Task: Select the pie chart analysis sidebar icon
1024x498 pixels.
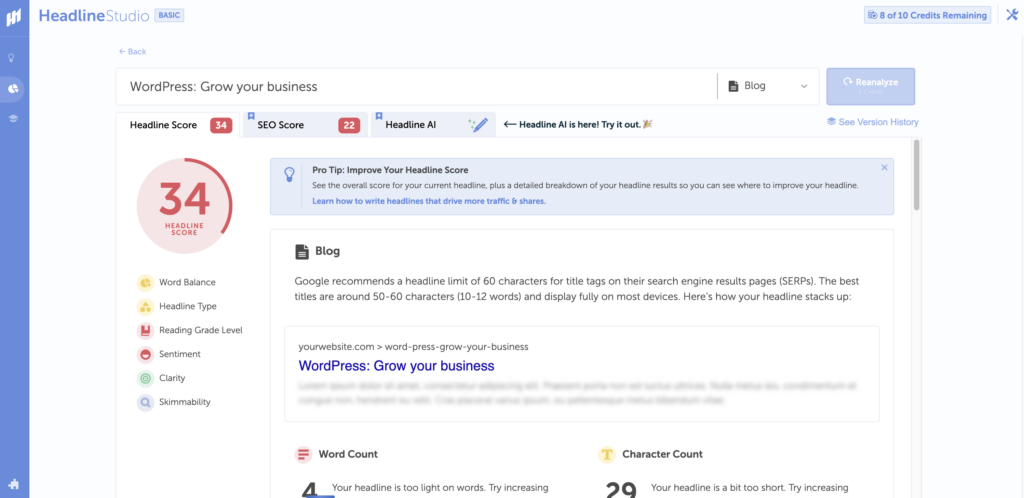Action: [12, 89]
